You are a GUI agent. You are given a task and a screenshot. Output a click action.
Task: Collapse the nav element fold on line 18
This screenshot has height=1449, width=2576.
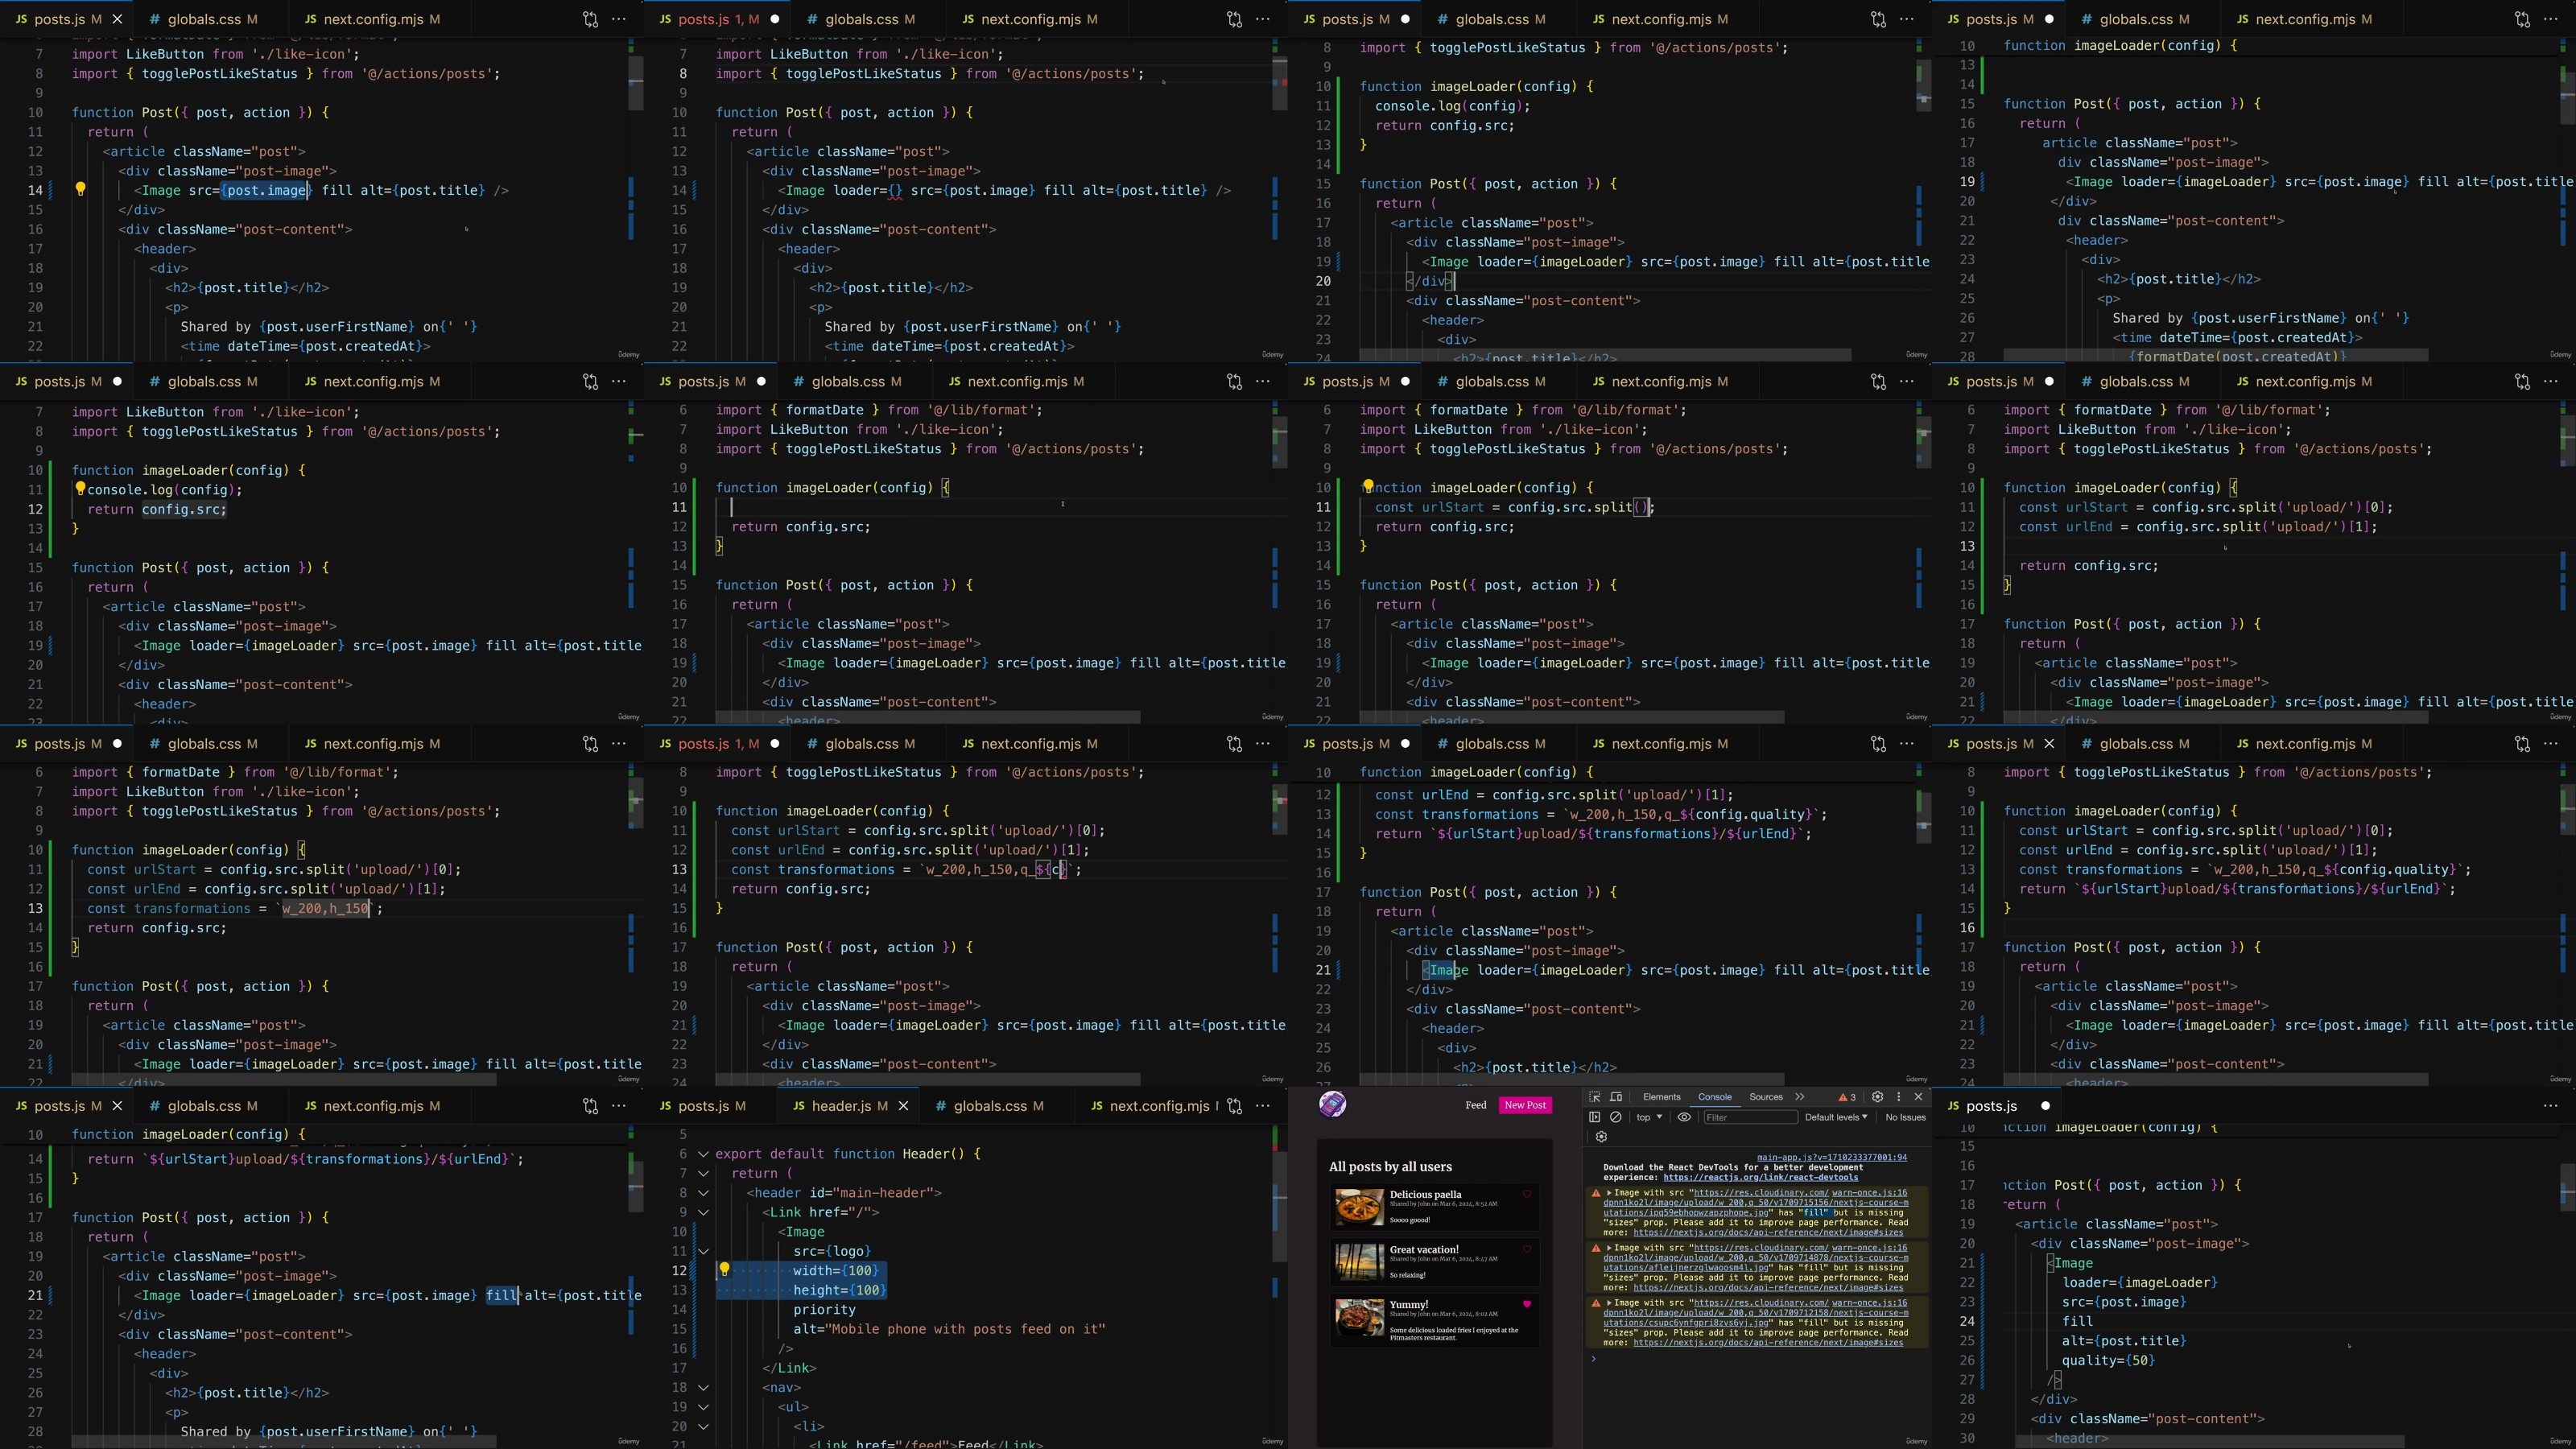(703, 1387)
